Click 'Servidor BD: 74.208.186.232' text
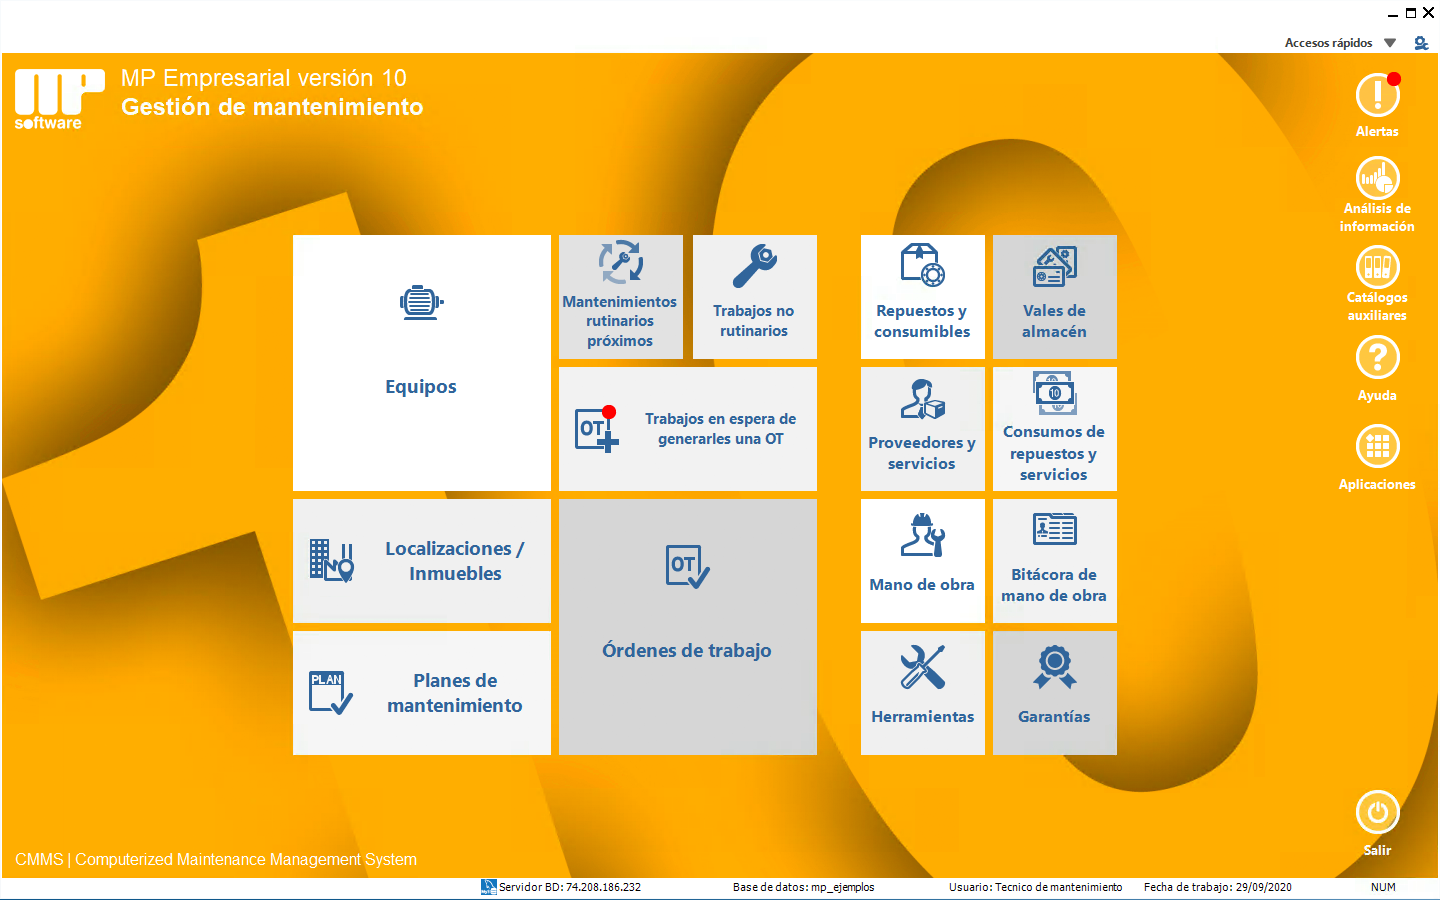Screen dimensions: 1440x900 [570, 887]
